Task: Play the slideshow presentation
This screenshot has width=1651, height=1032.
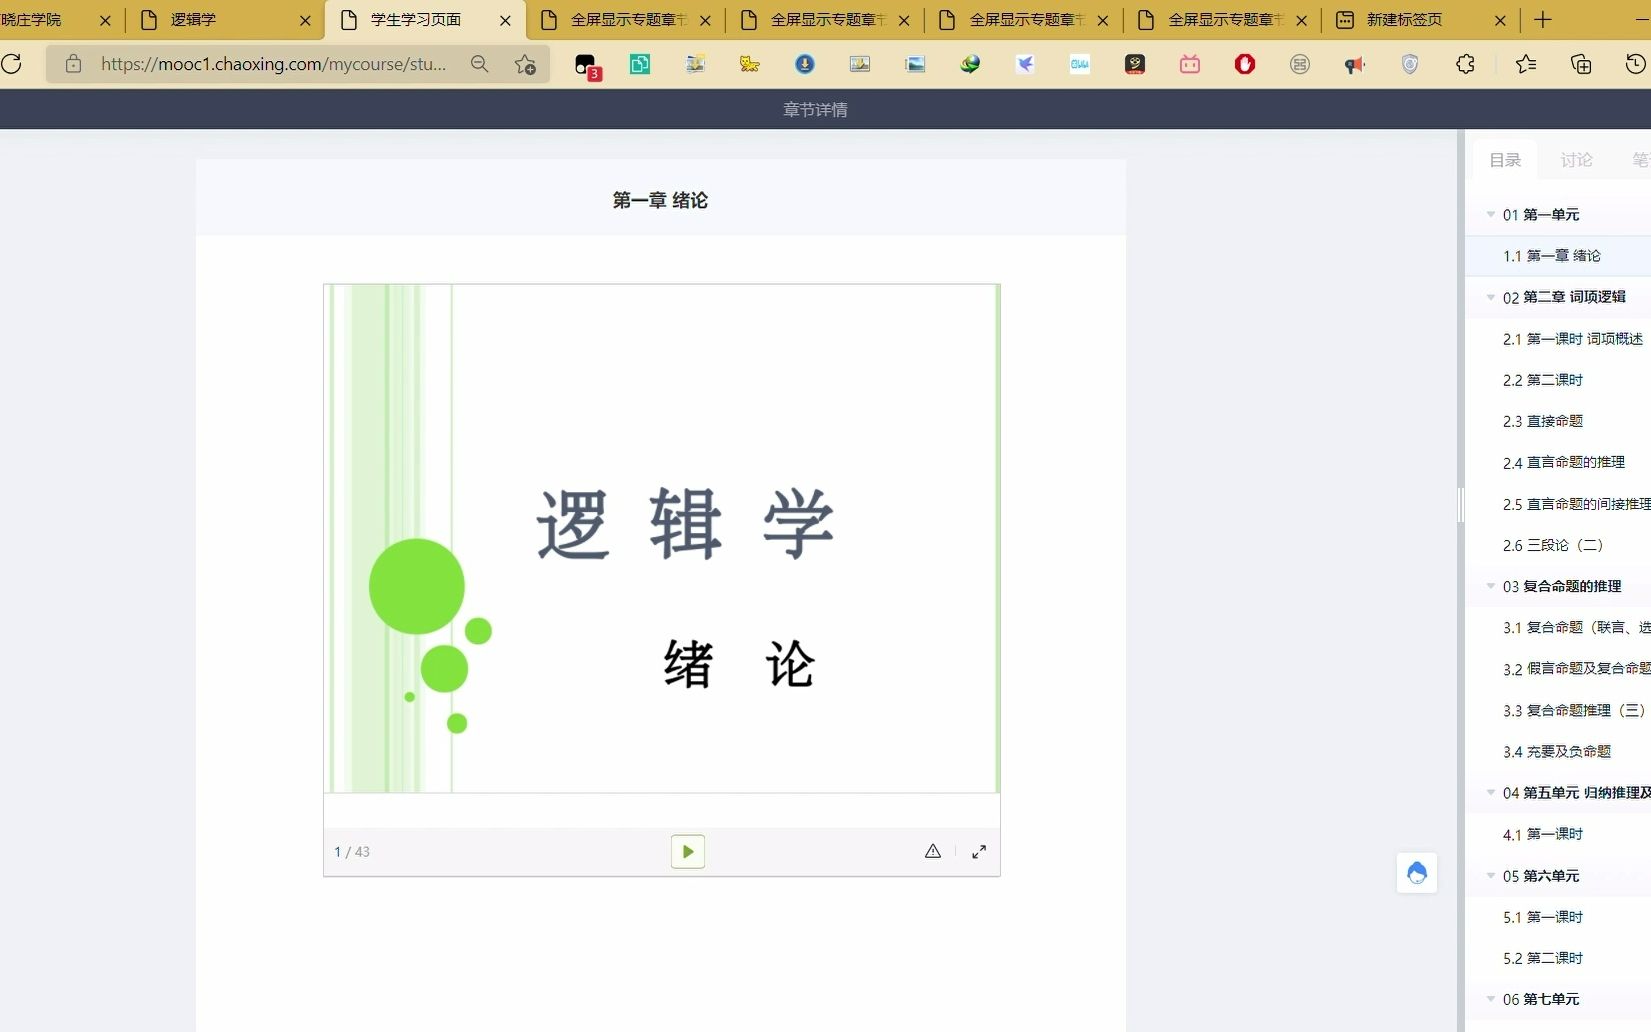Action: [688, 852]
